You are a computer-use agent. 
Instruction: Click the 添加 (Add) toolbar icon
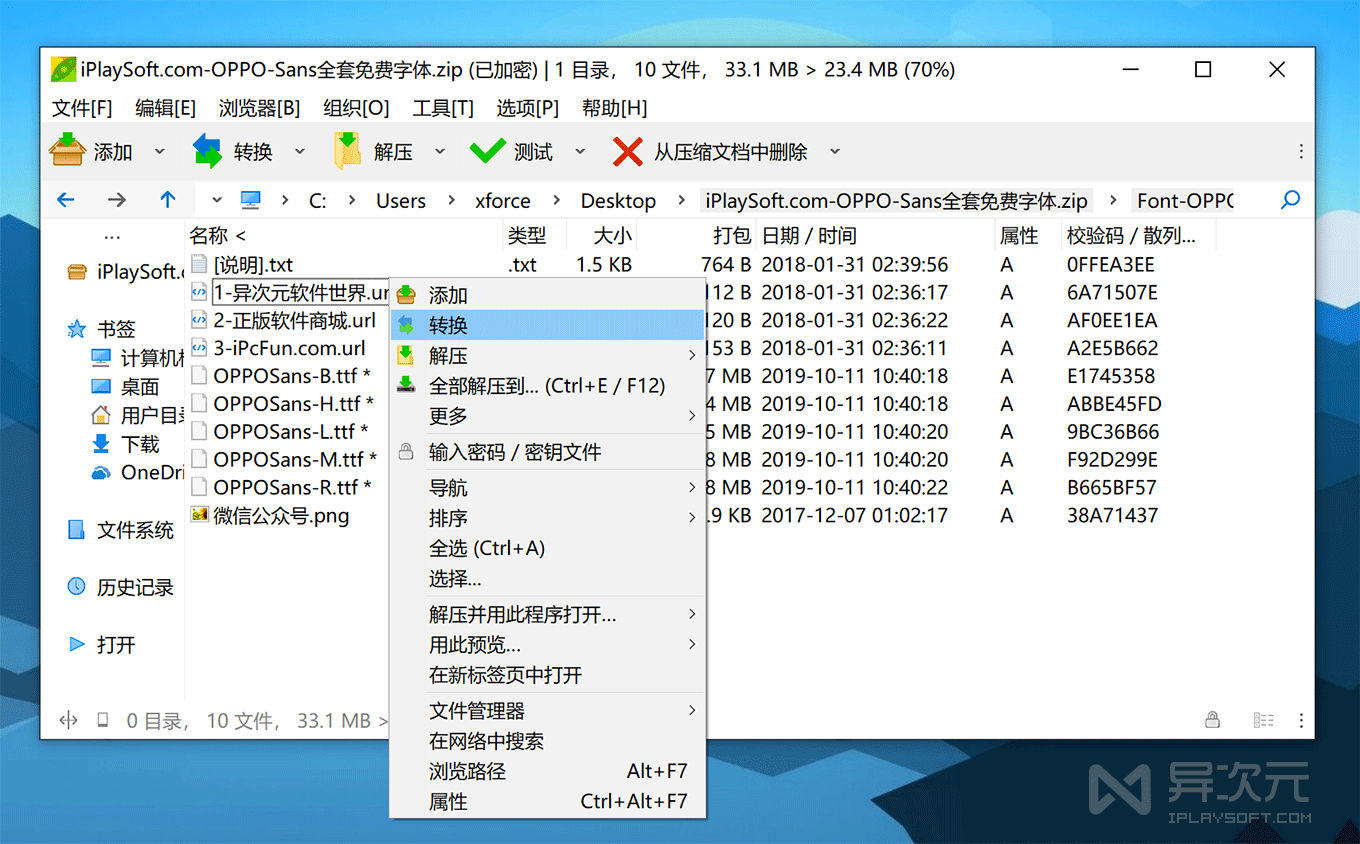66,150
